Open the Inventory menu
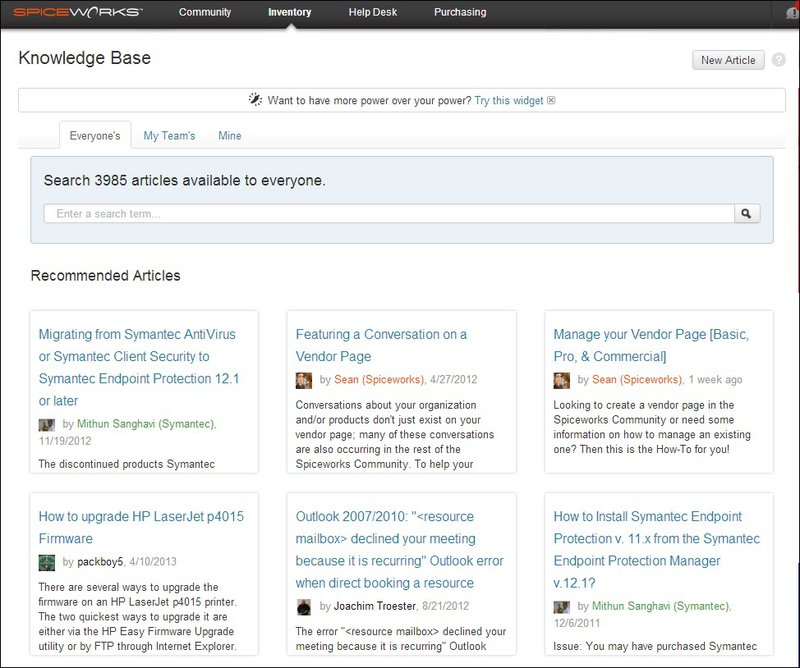Viewport: 800px width, 668px height. click(289, 12)
